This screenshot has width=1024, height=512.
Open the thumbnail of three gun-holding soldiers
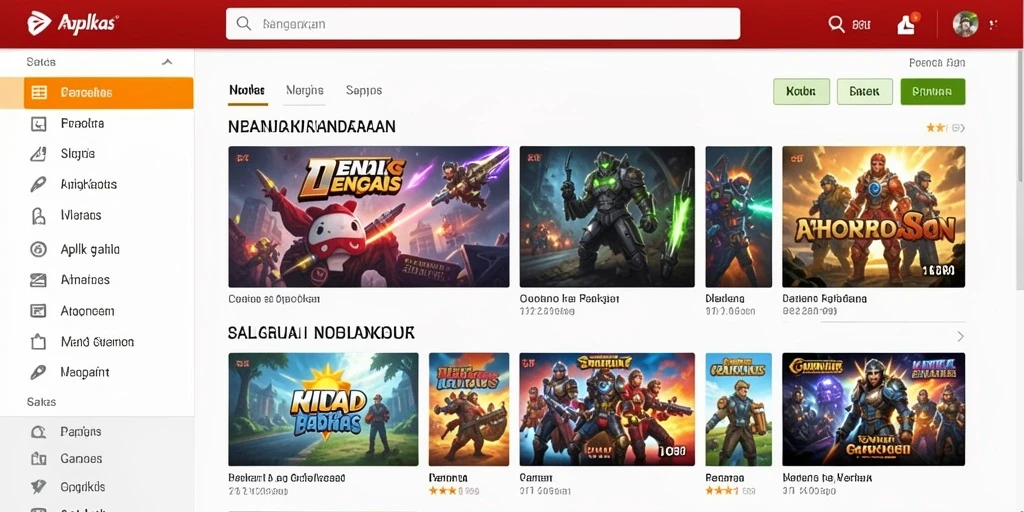pos(607,409)
